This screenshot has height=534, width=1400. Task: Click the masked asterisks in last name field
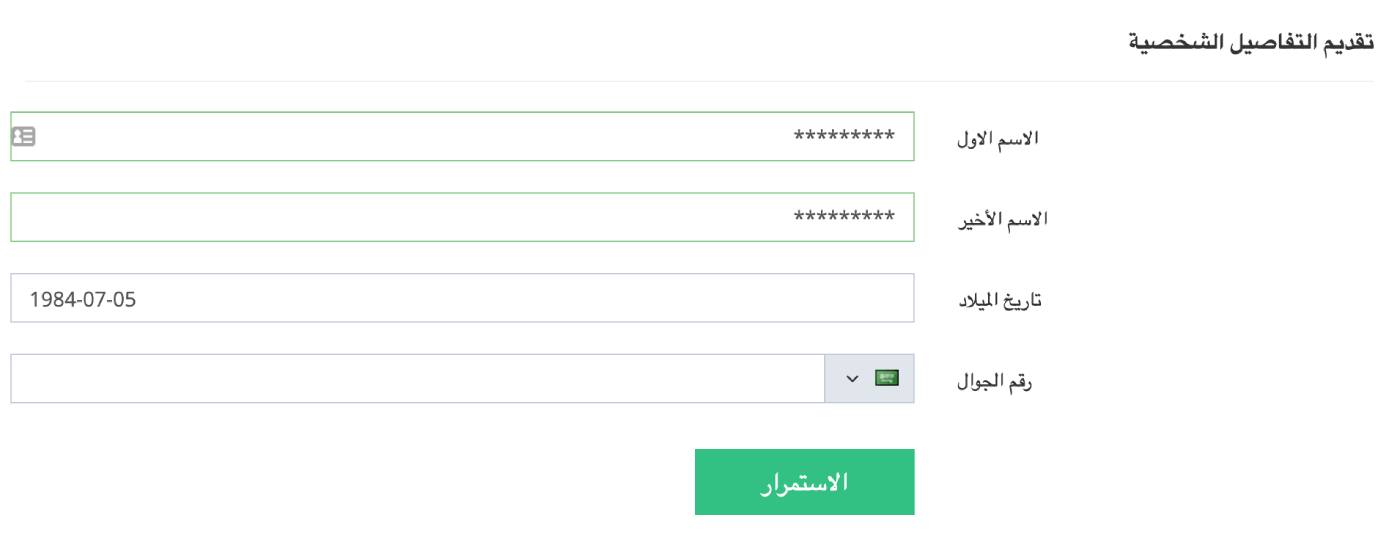click(844, 217)
